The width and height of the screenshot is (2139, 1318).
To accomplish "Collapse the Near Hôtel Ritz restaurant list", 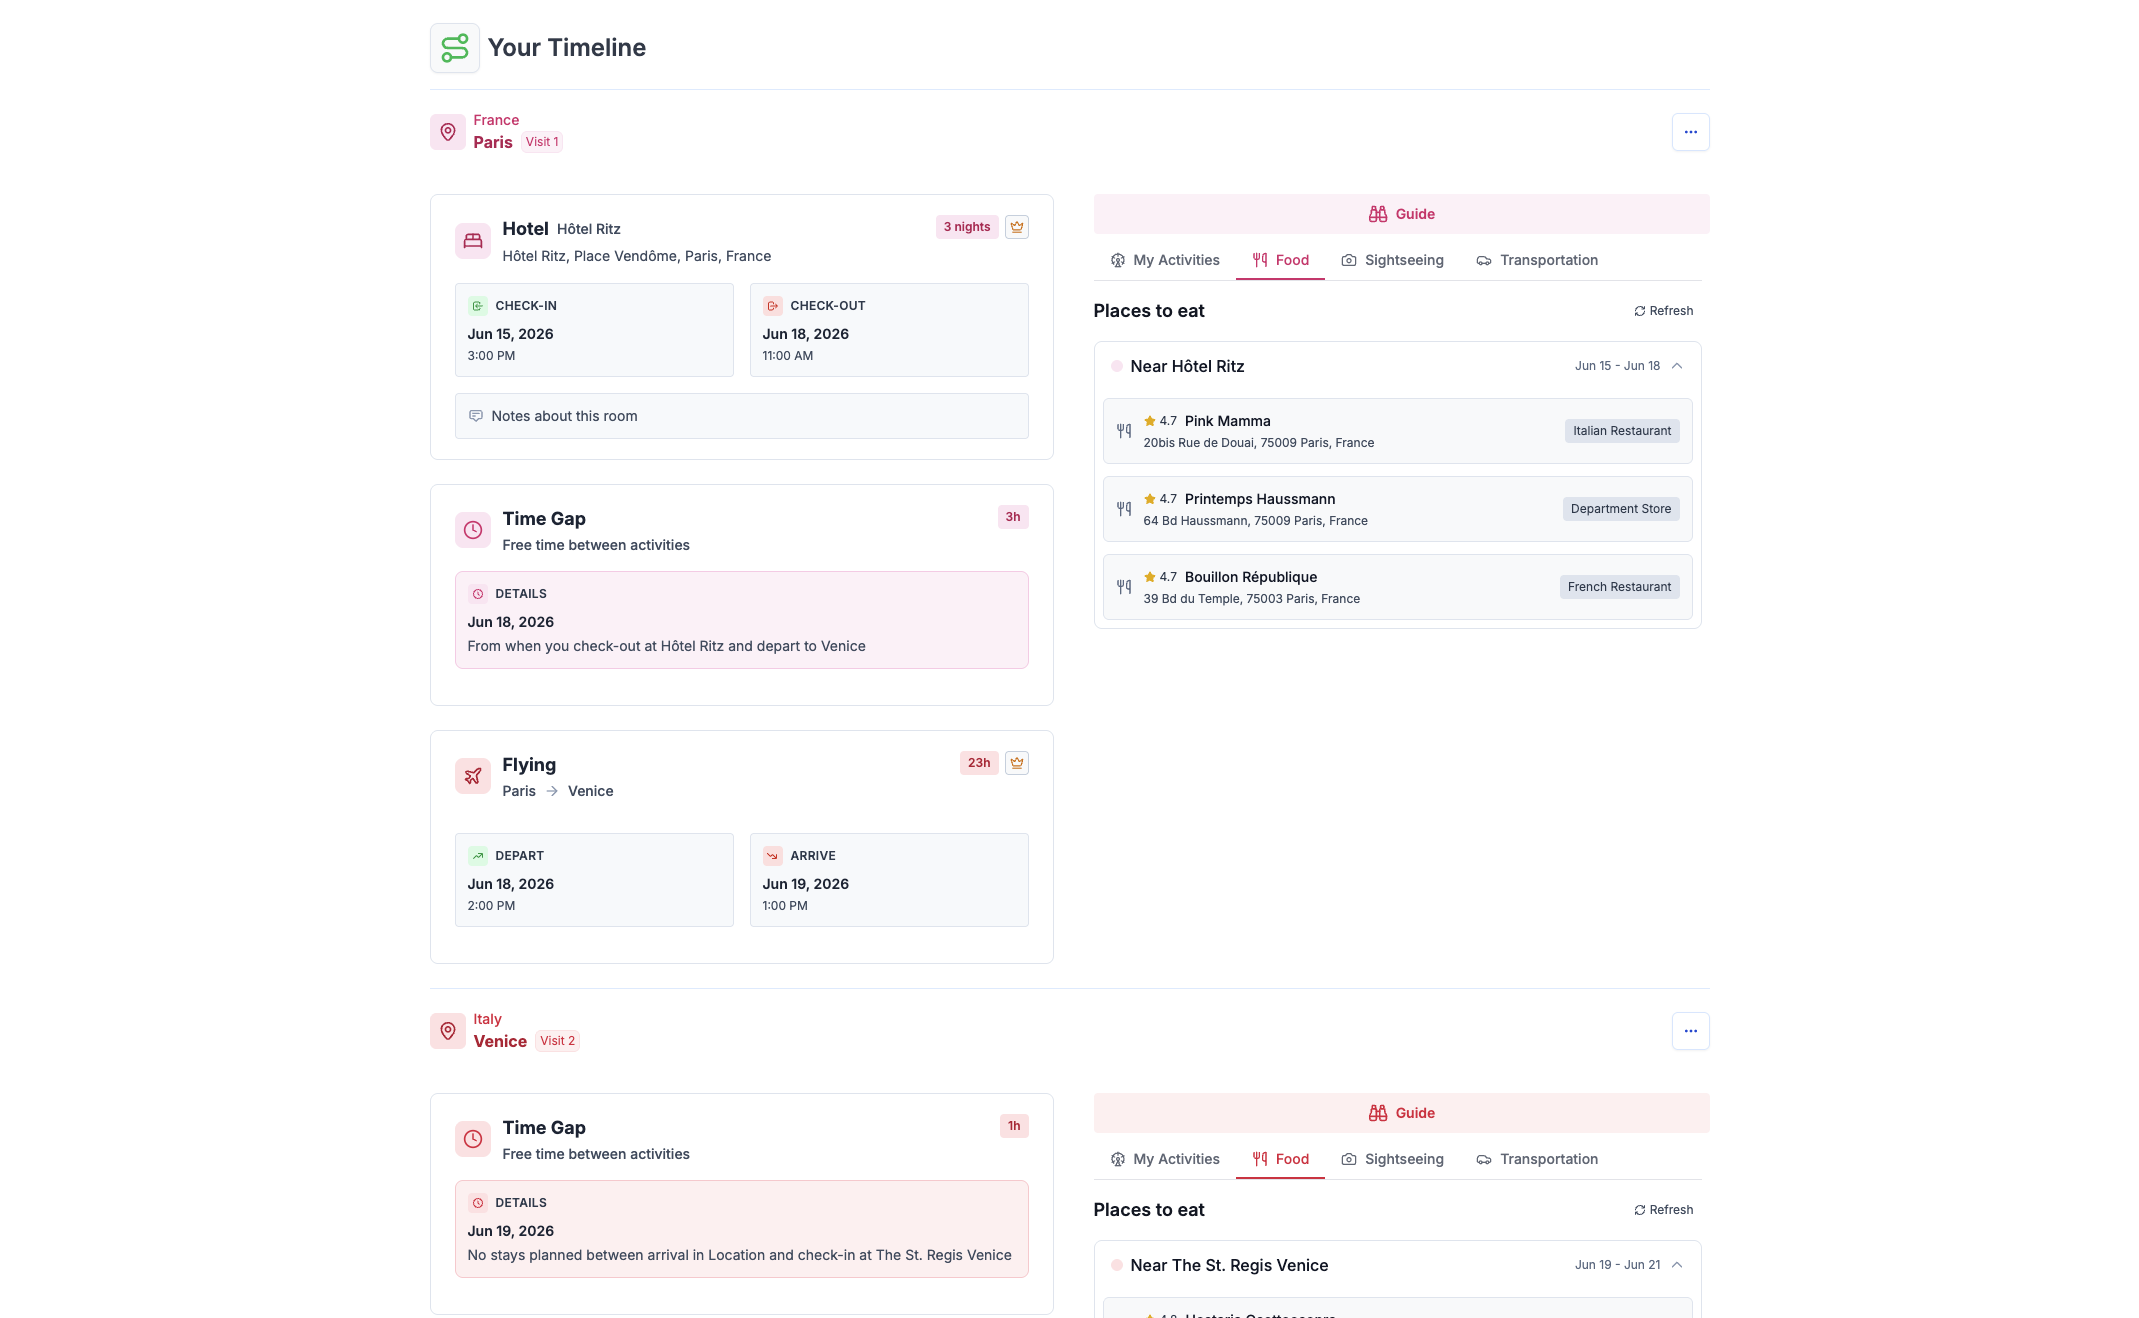I will [x=1678, y=366].
